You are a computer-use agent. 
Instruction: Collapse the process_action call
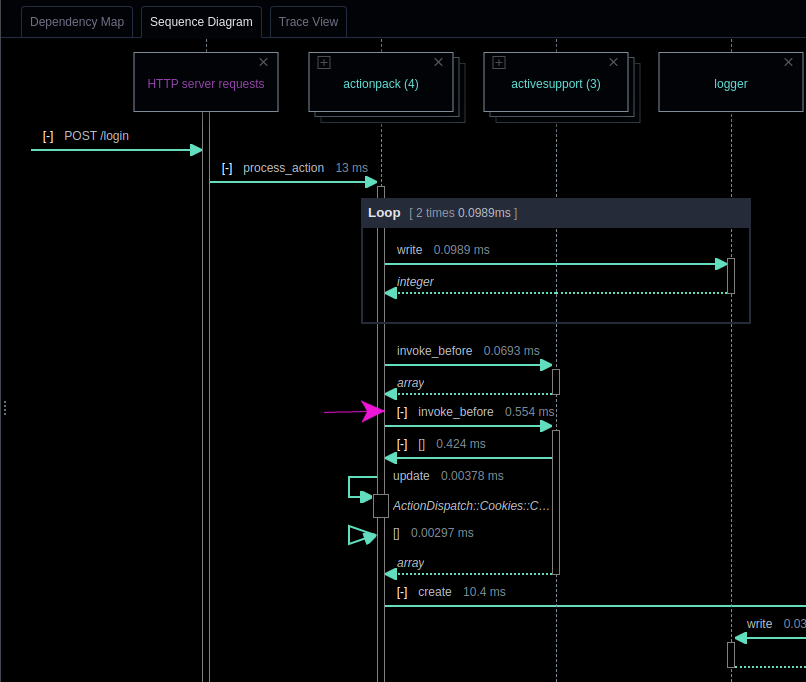(227, 168)
